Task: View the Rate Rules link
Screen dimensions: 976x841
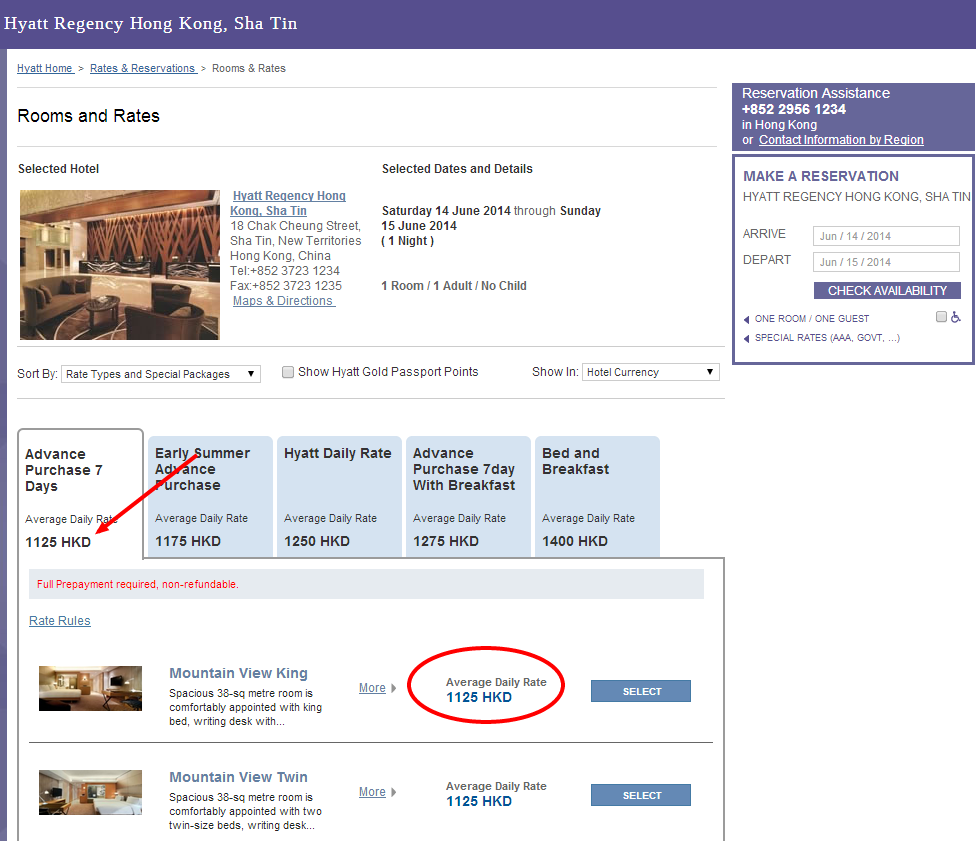Action: [x=60, y=621]
